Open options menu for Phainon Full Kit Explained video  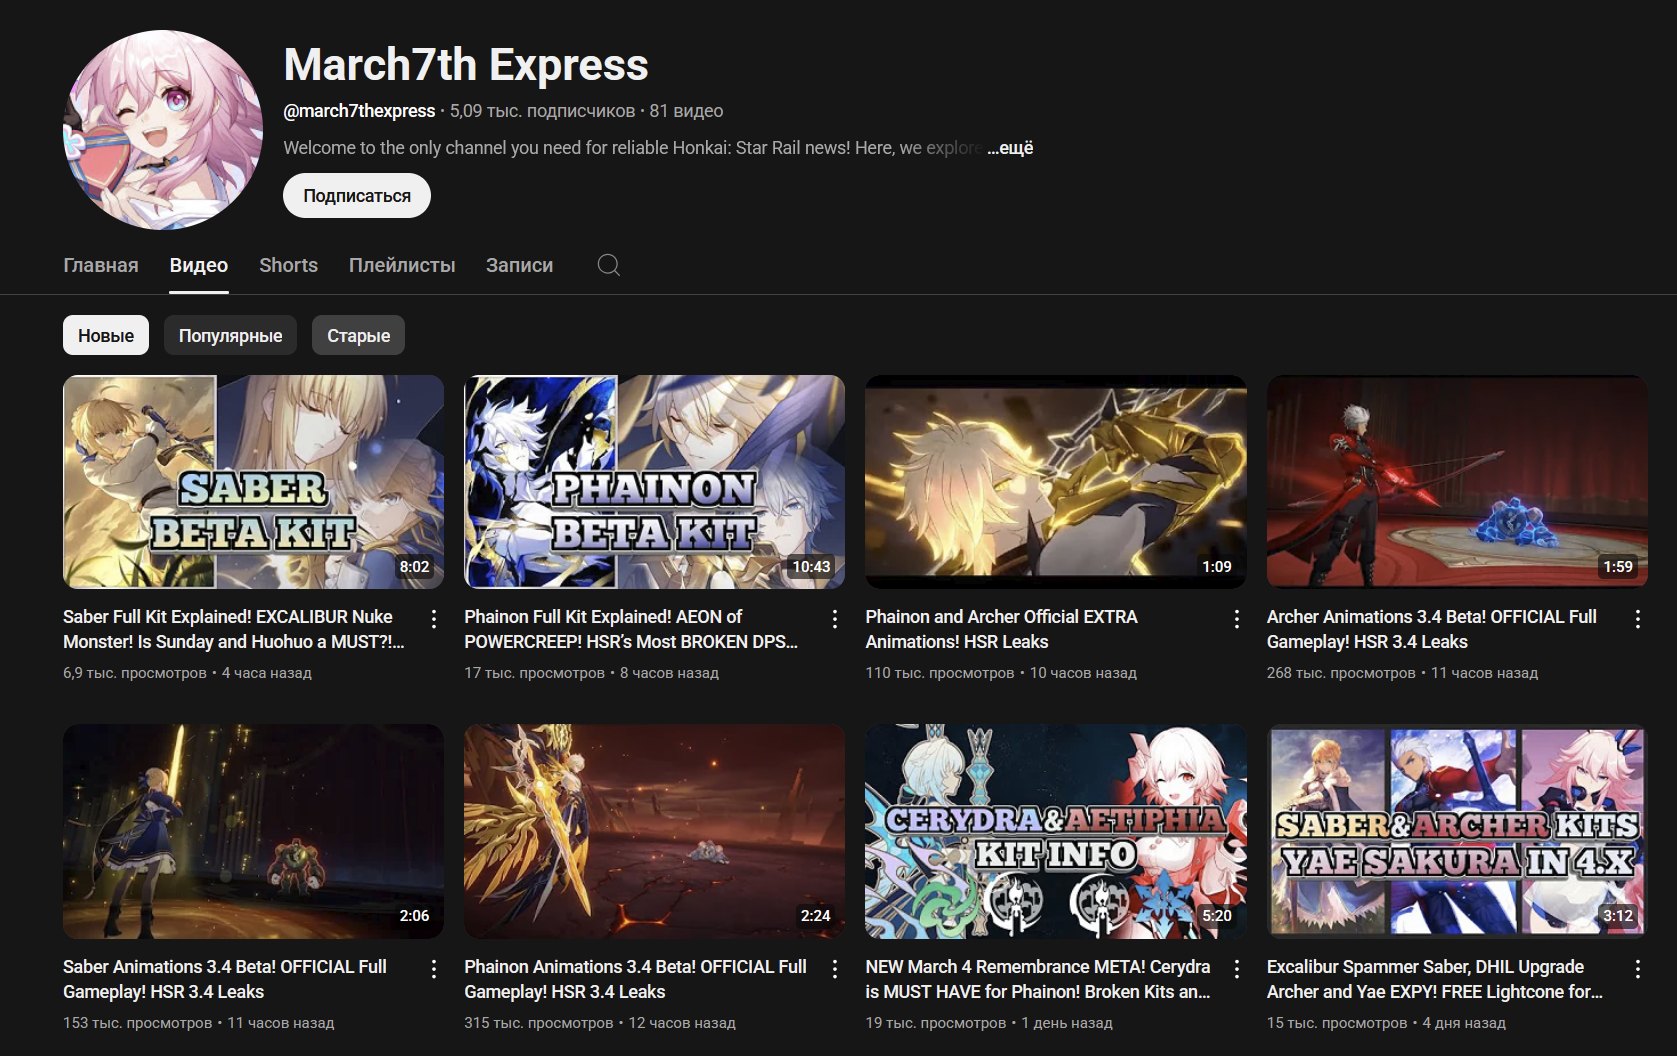pos(835,619)
